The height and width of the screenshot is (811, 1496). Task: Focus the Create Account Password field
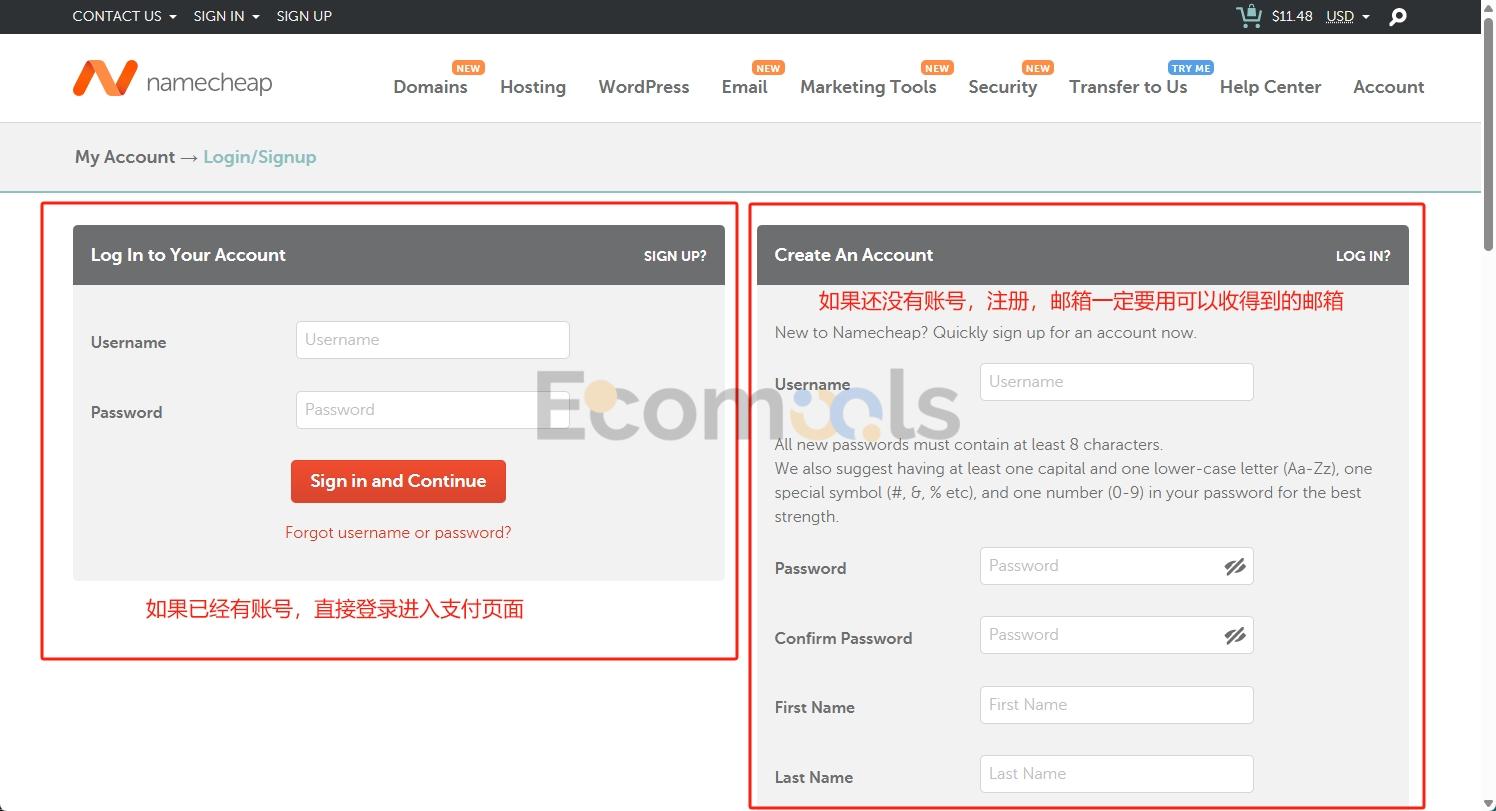tap(1117, 566)
